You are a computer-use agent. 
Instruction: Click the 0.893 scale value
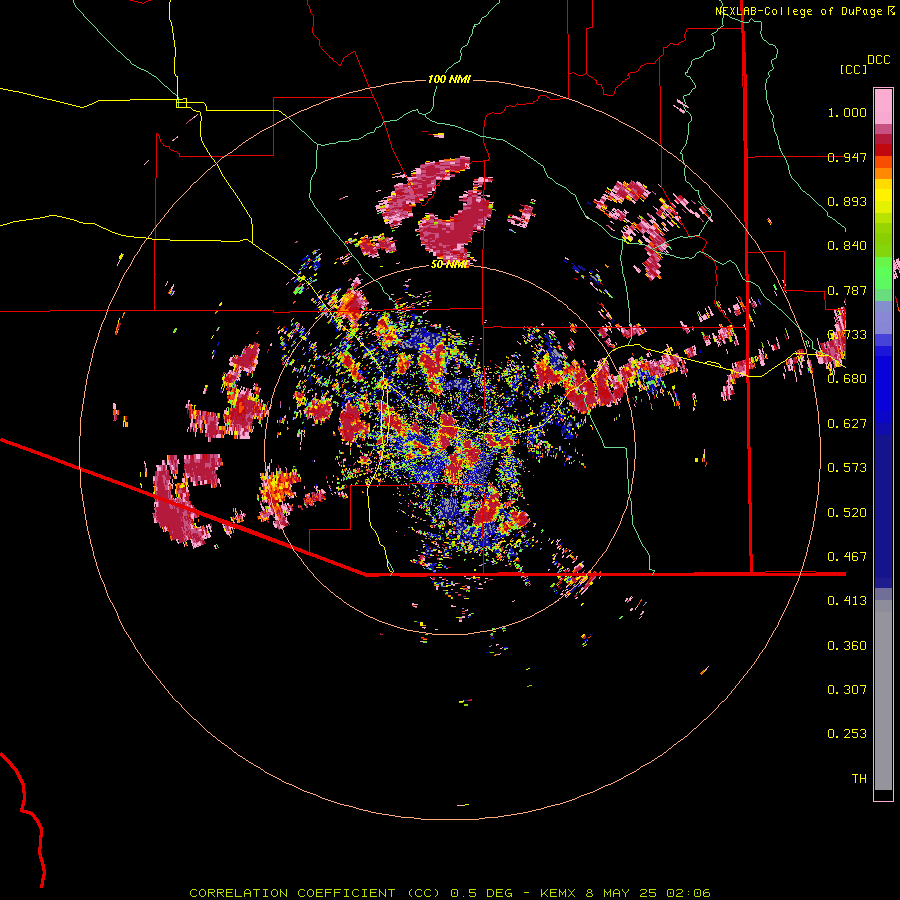click(x=847, y=201)
